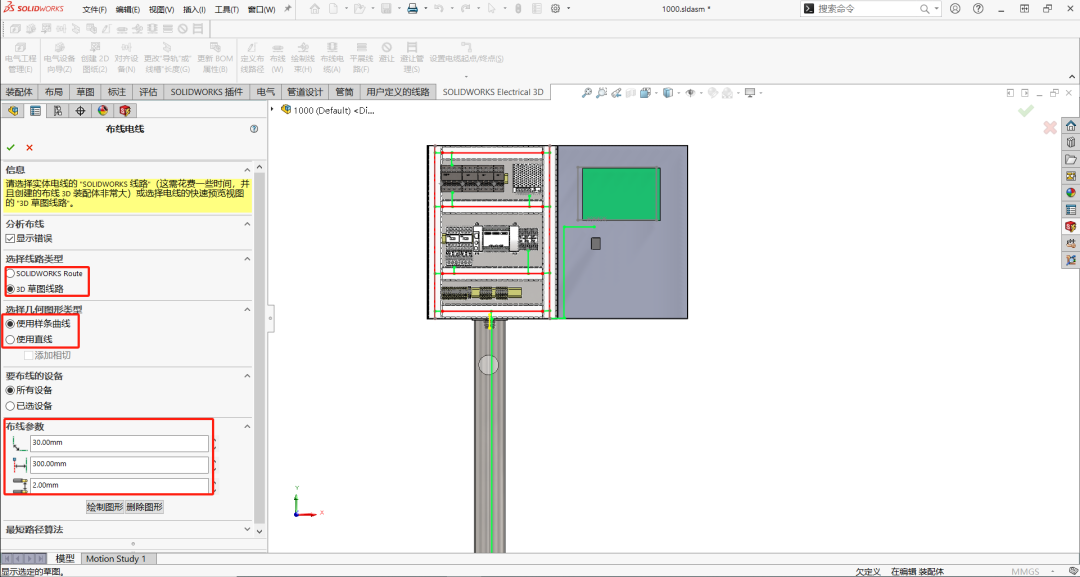Select 使用样条曲线 radio option

click(x=10, y=324)
